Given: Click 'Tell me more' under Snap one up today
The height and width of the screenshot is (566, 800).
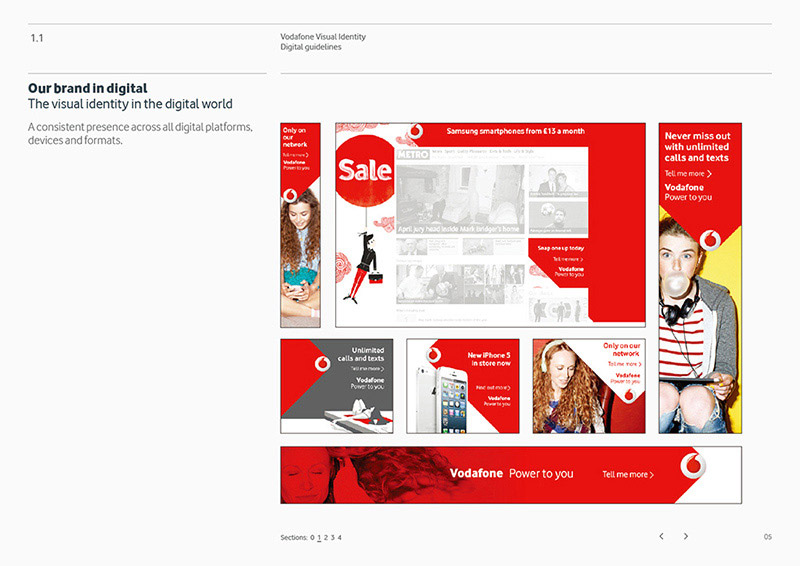Looking at the screenshot, I should (568, 259).
